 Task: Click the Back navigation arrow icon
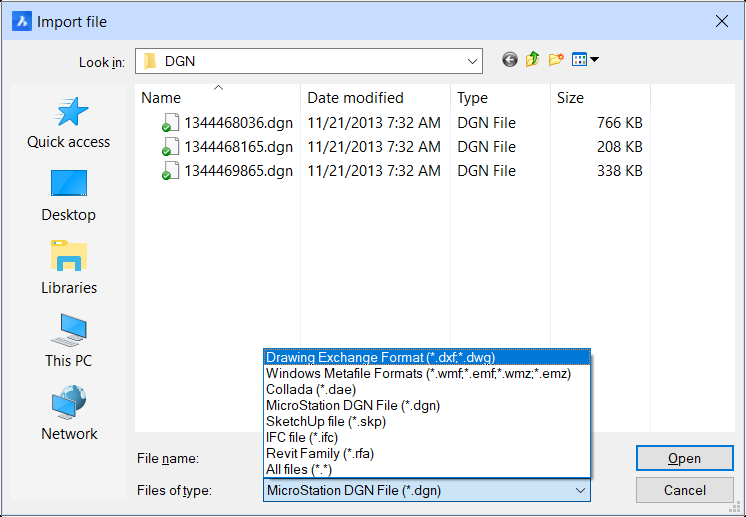[510, 60]
